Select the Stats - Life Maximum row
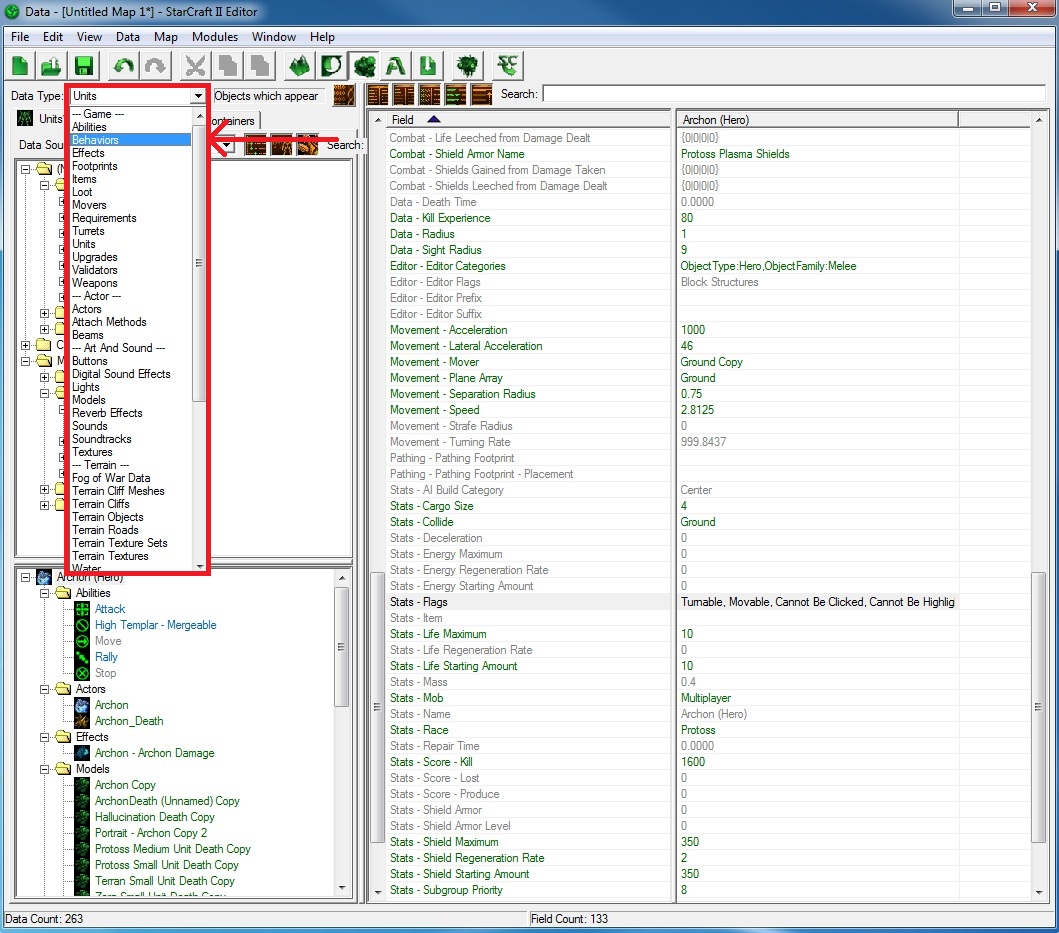 pyautogui.click(x=438, y=634)
